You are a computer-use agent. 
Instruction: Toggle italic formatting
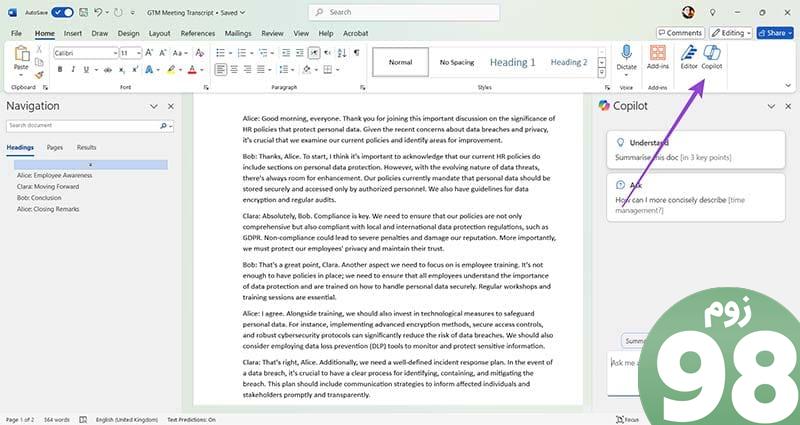tap(73, 69)
